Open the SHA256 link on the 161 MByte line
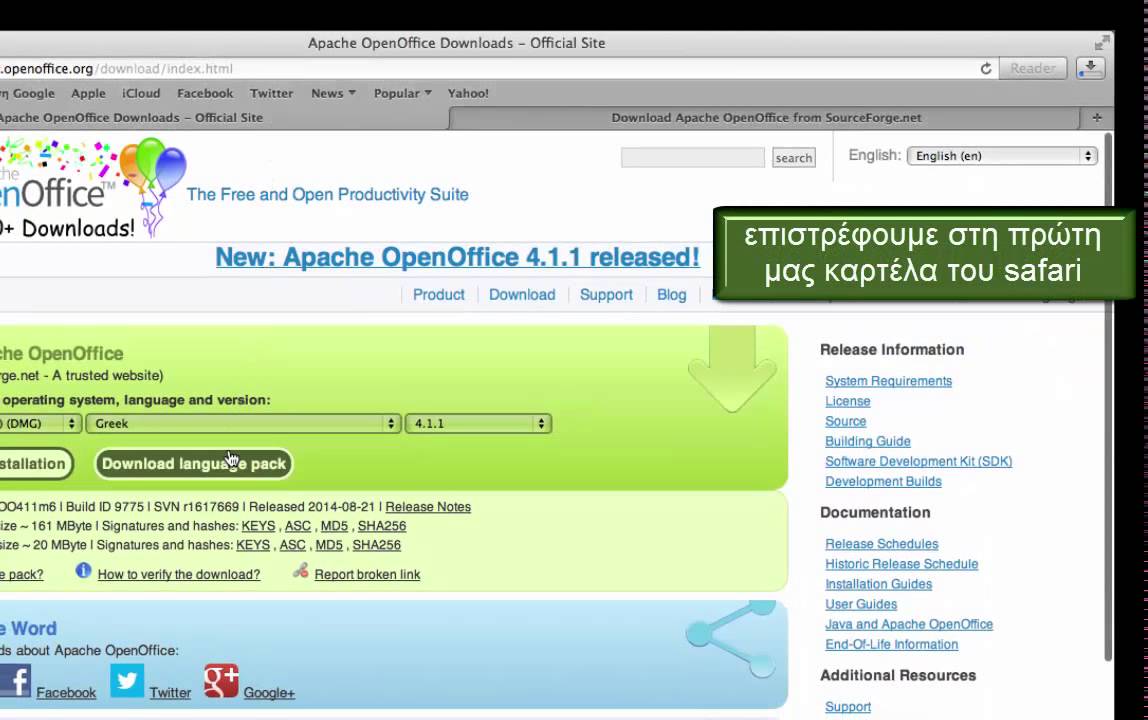 (x=381, y=526)
